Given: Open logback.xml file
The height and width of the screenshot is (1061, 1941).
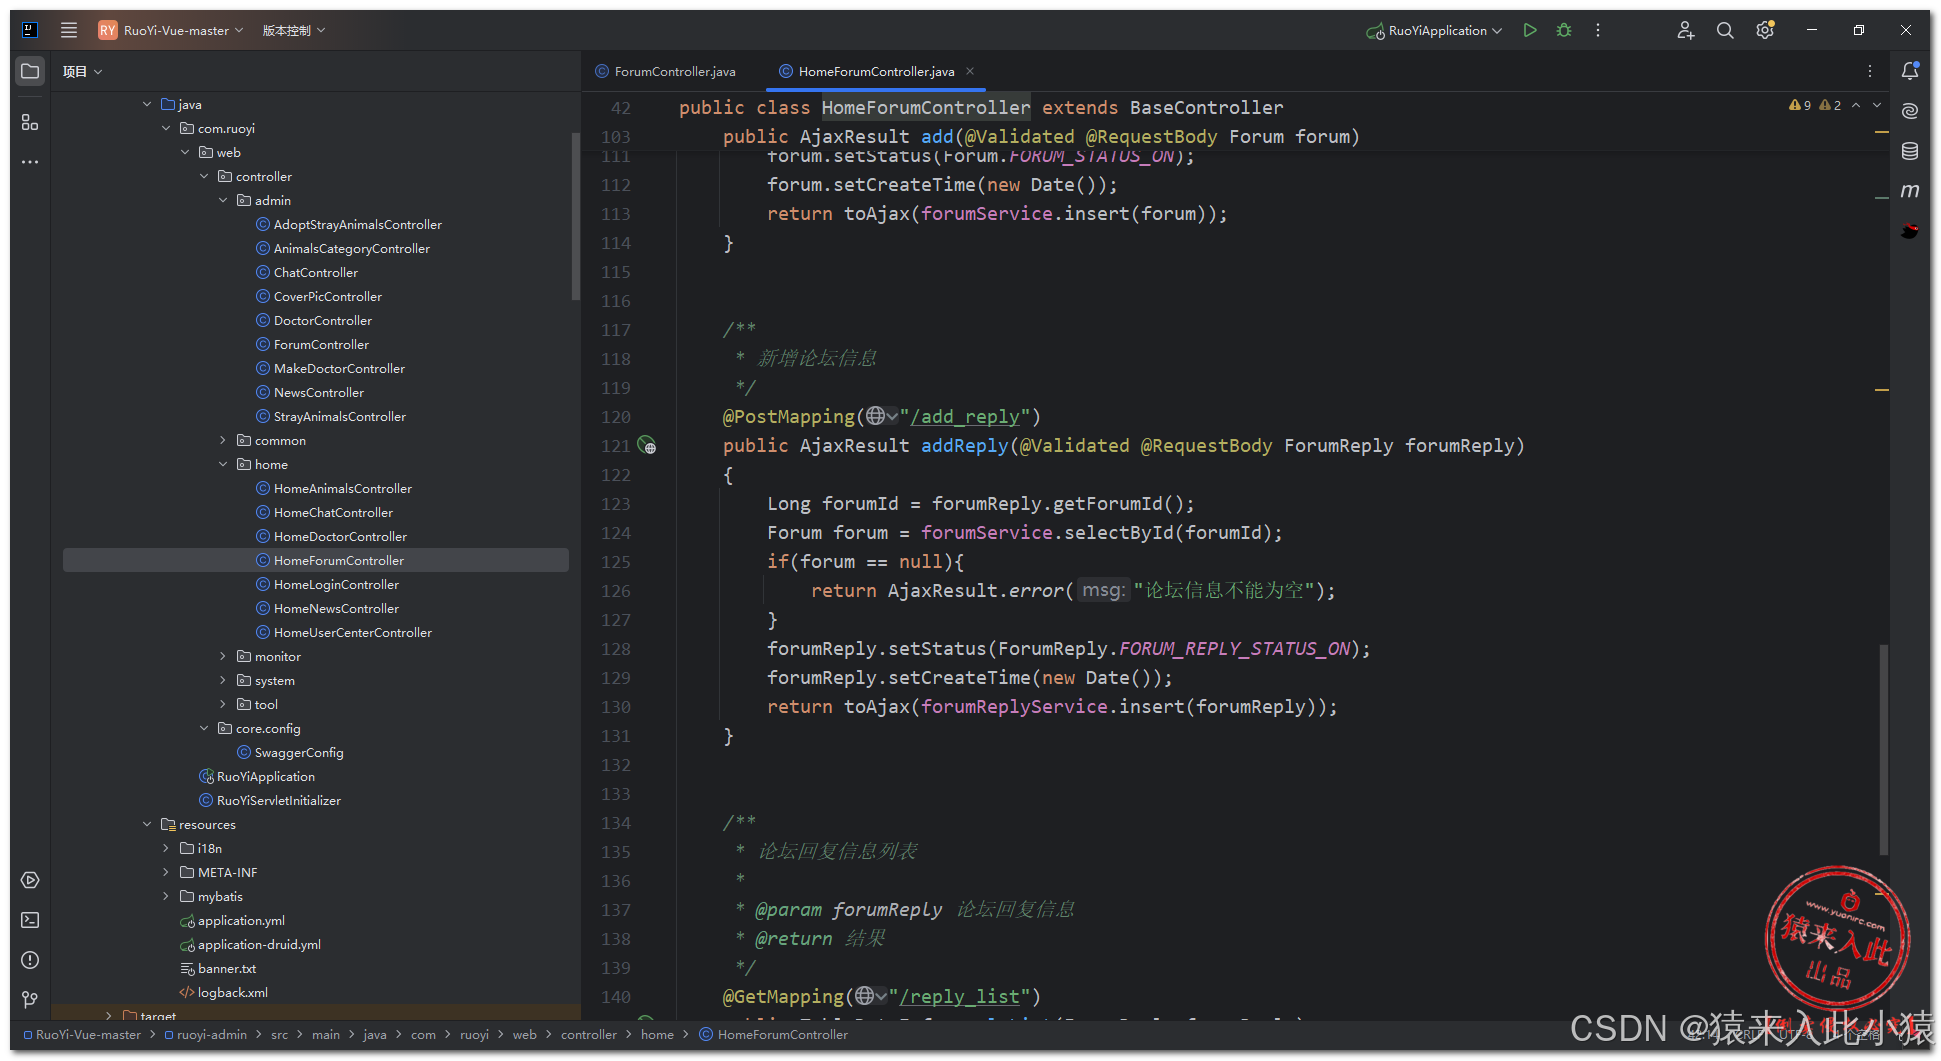Looking at the screenshot, I should click(x=233, y=992).
